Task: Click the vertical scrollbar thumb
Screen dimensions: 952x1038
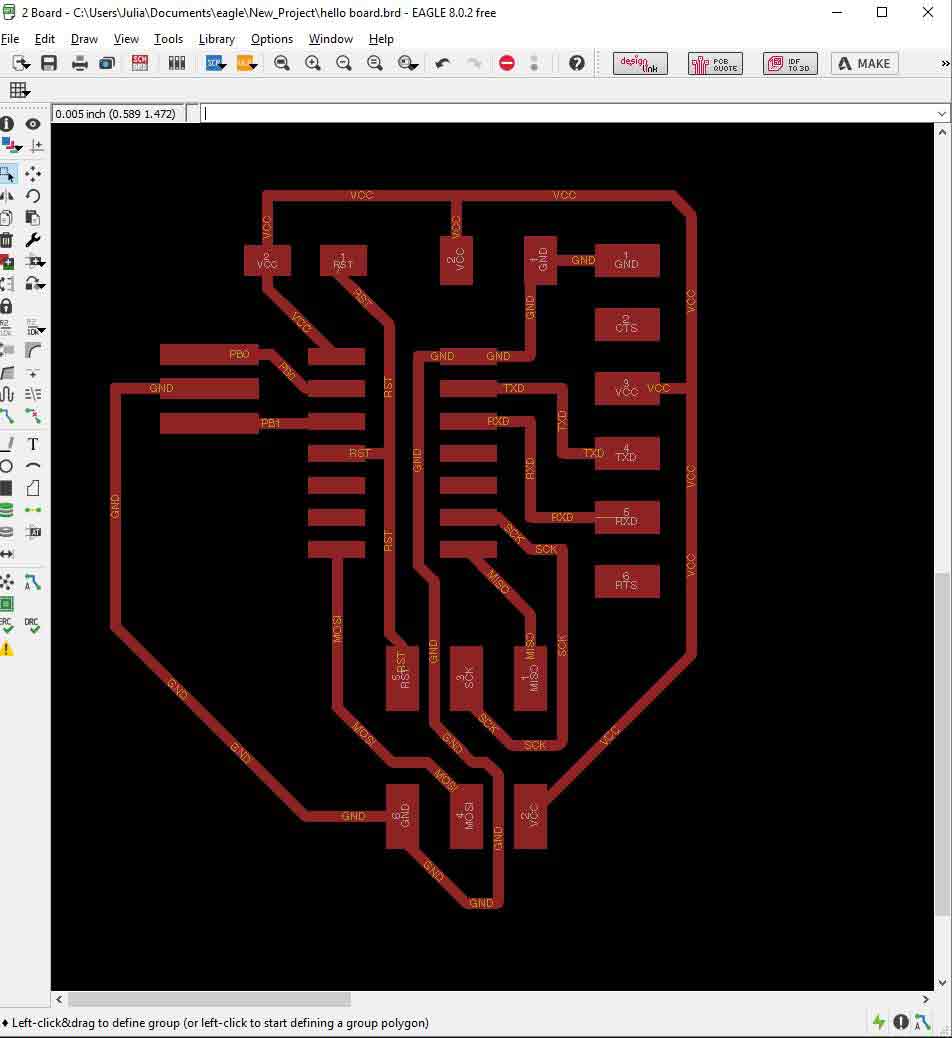Action: click(x=942, y=743)
